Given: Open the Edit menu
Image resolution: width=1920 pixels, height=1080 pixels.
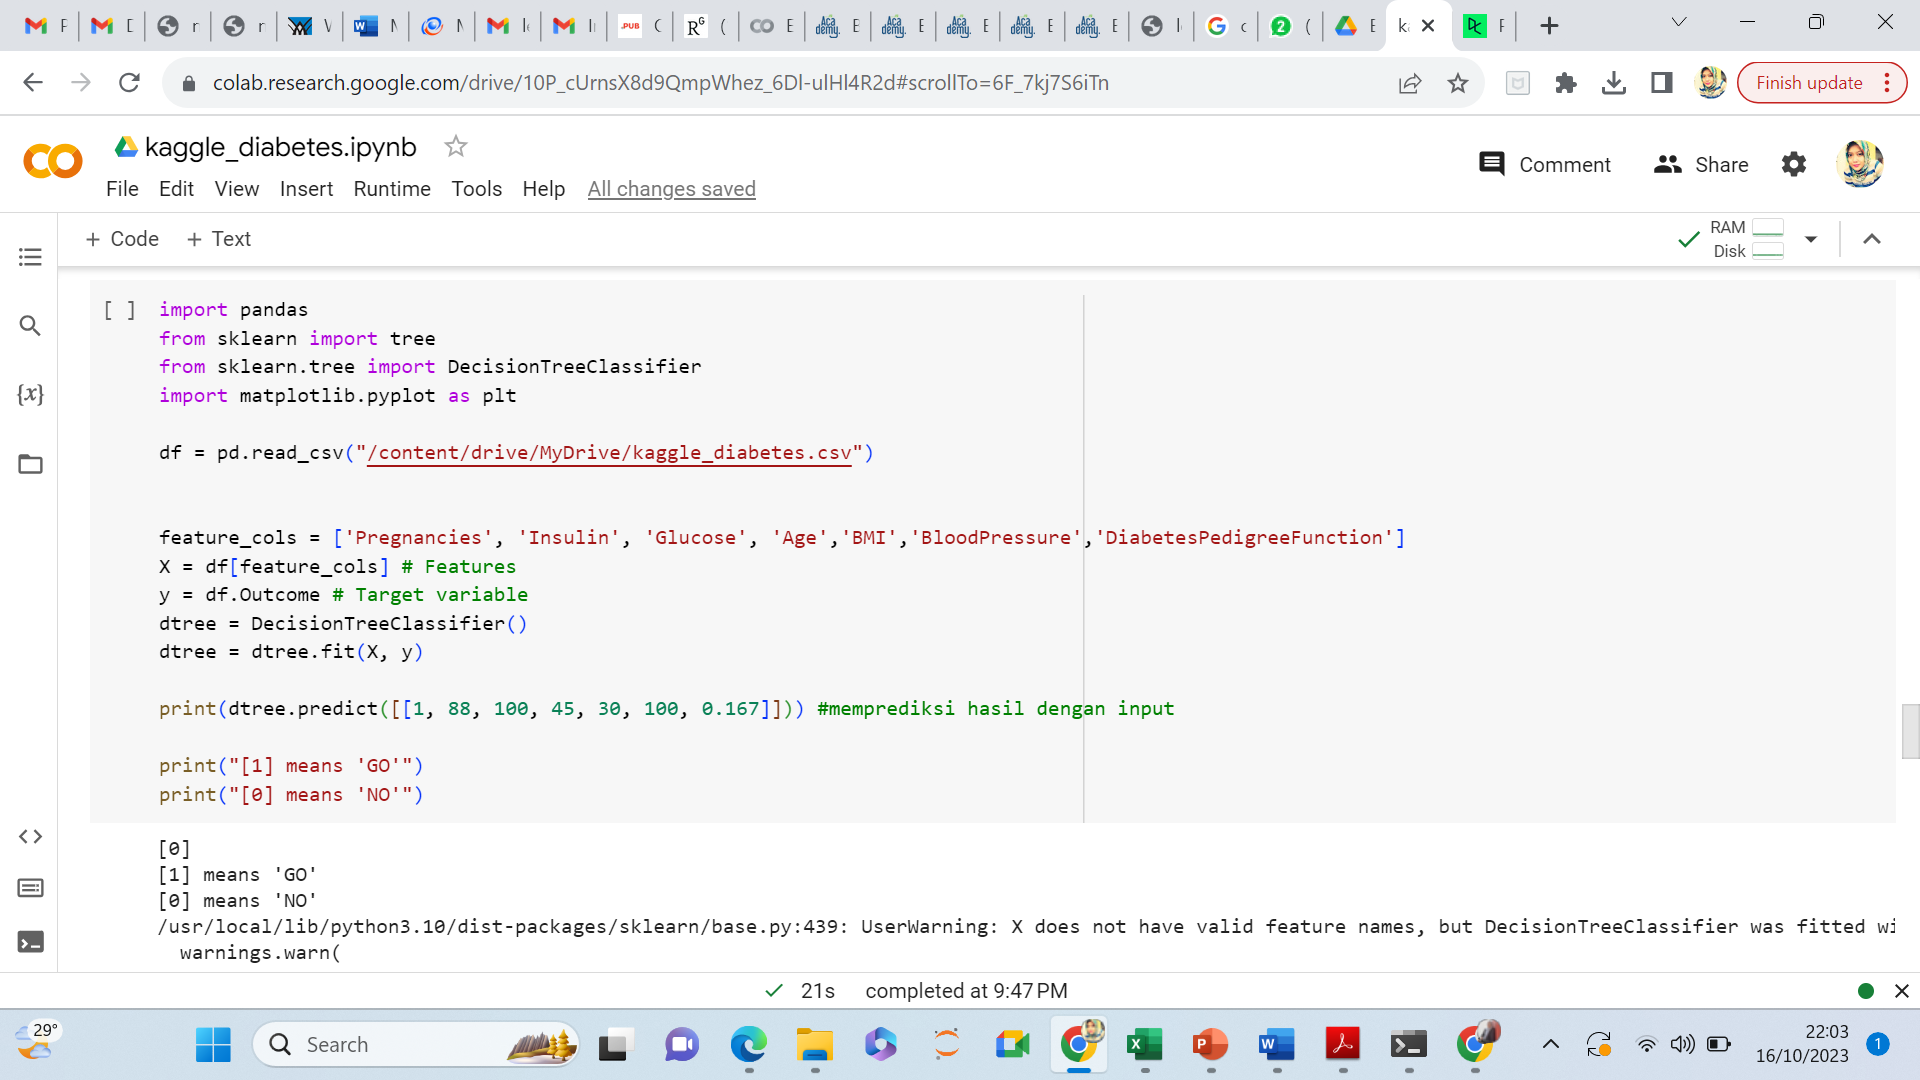Looking at the screenshot, I should click(x=176, y=189).
